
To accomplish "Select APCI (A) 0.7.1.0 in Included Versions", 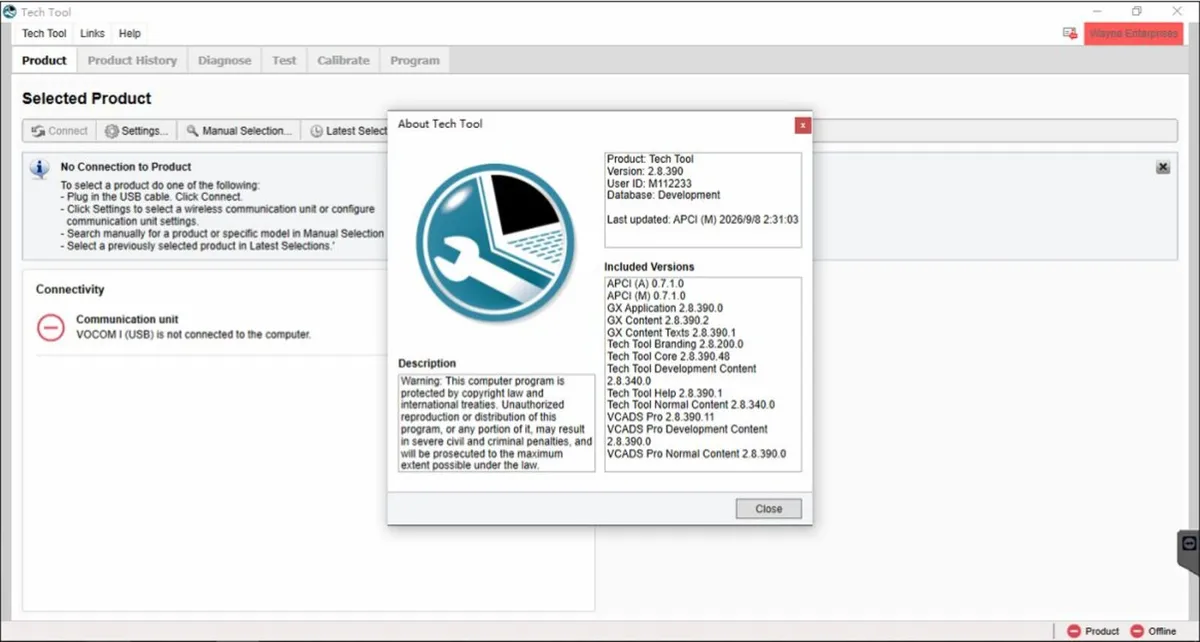I will click(646, 284).
